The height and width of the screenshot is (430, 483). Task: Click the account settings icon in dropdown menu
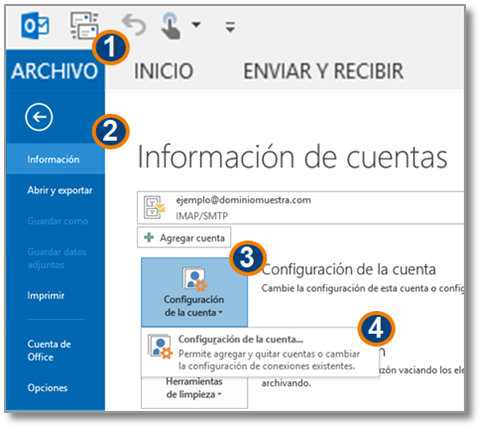160,347
